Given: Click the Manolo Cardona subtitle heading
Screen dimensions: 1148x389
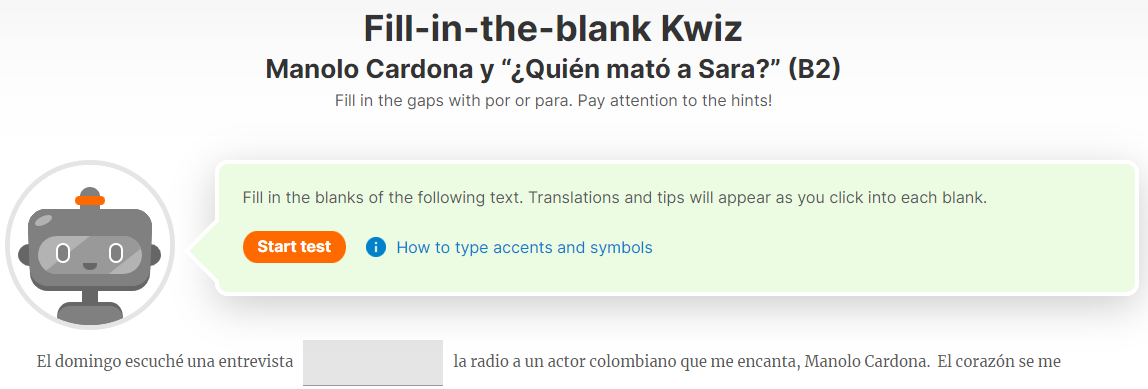Looking at the screenshot, I should 553,69.
